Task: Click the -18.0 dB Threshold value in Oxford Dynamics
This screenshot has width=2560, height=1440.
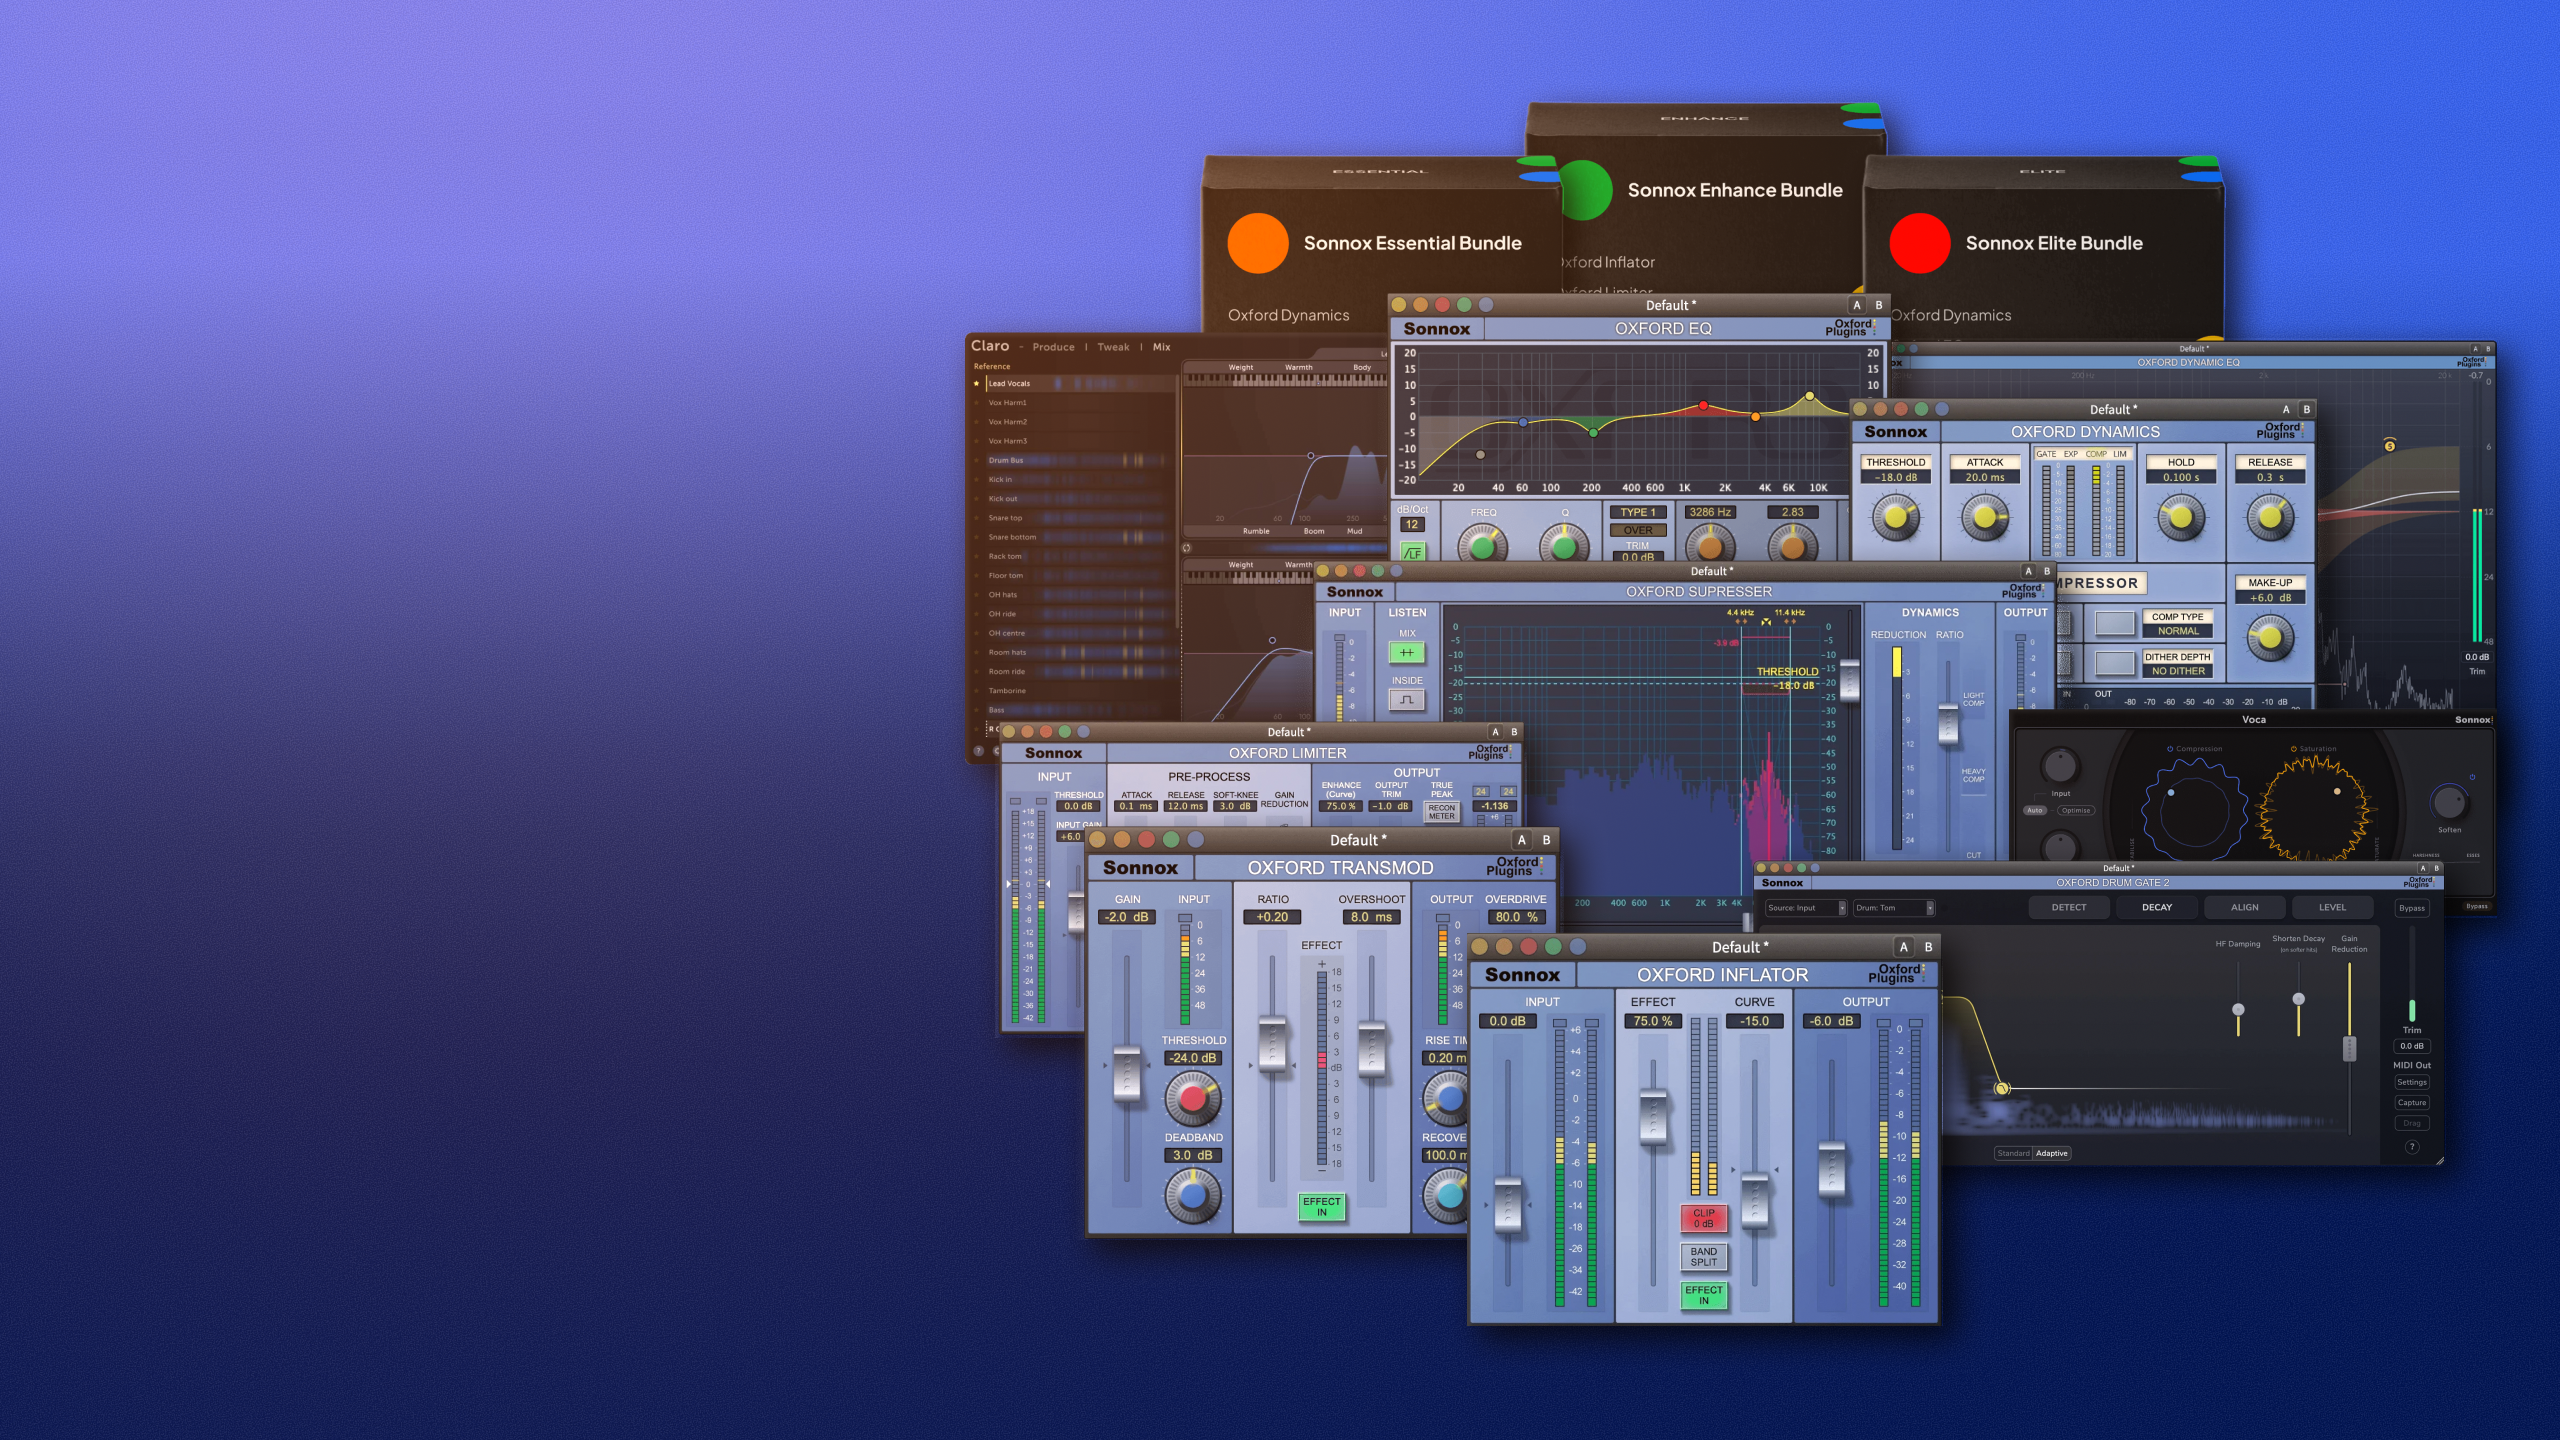Action: [x=1895, y=477]
